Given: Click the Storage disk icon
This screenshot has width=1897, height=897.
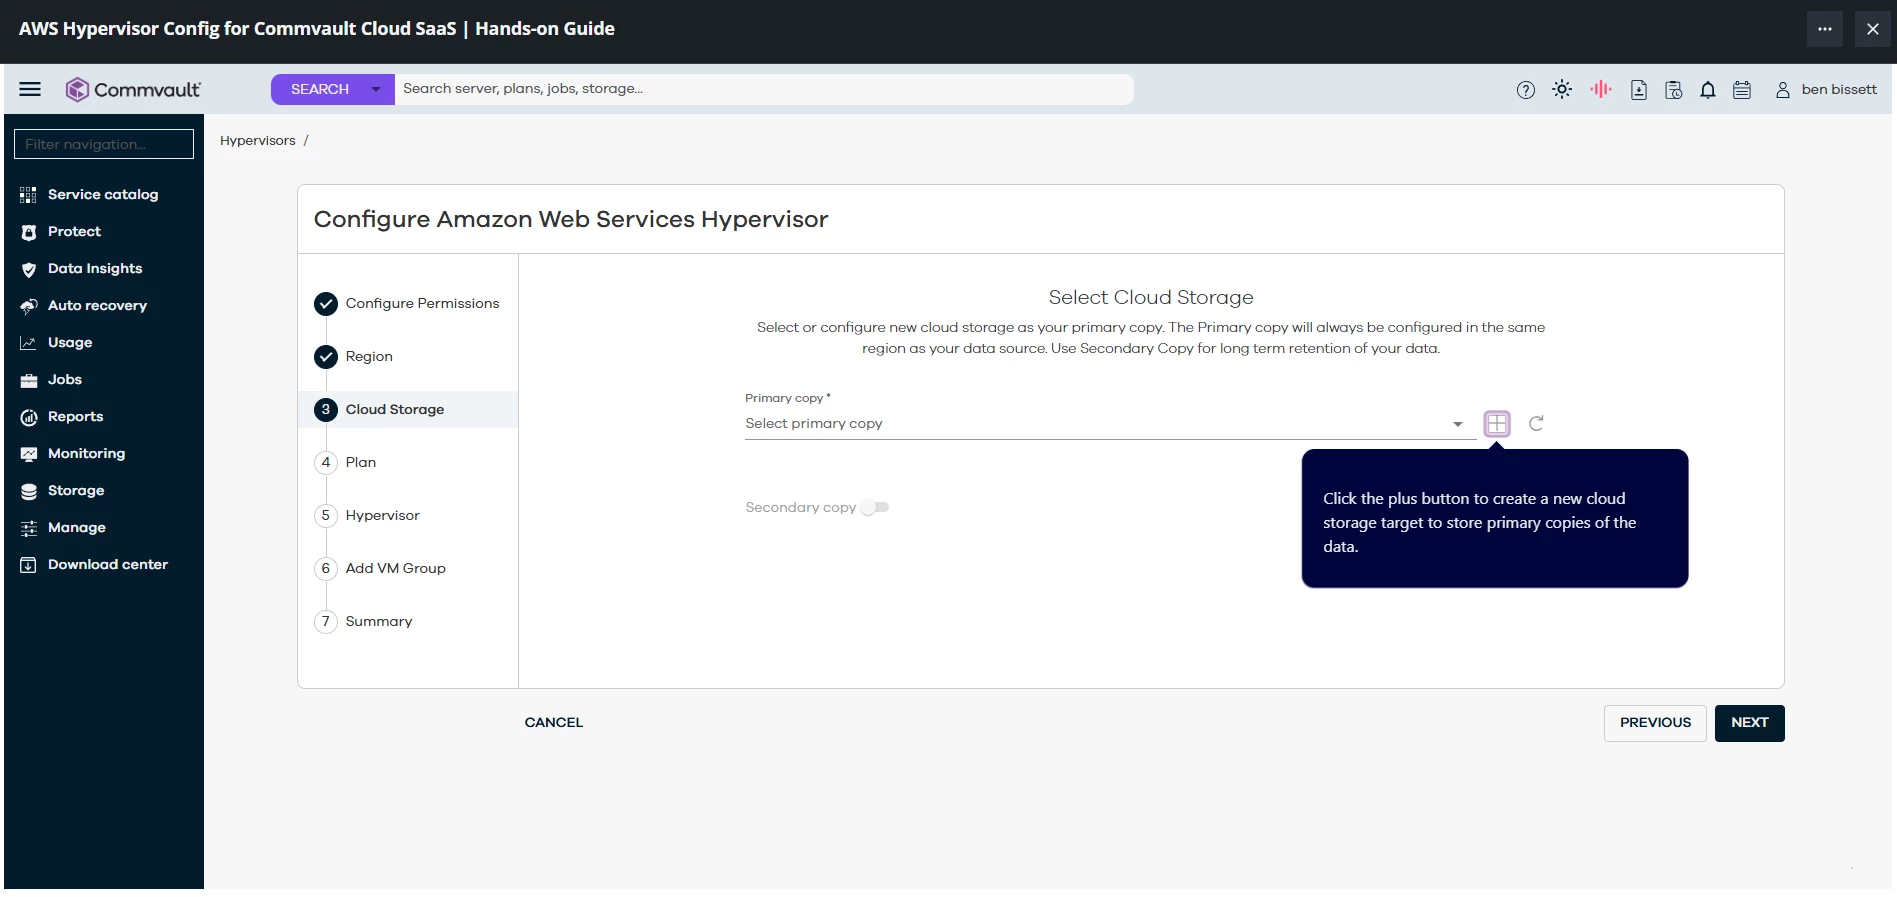Looking at the screenshot, I should [x=28, y=491].
